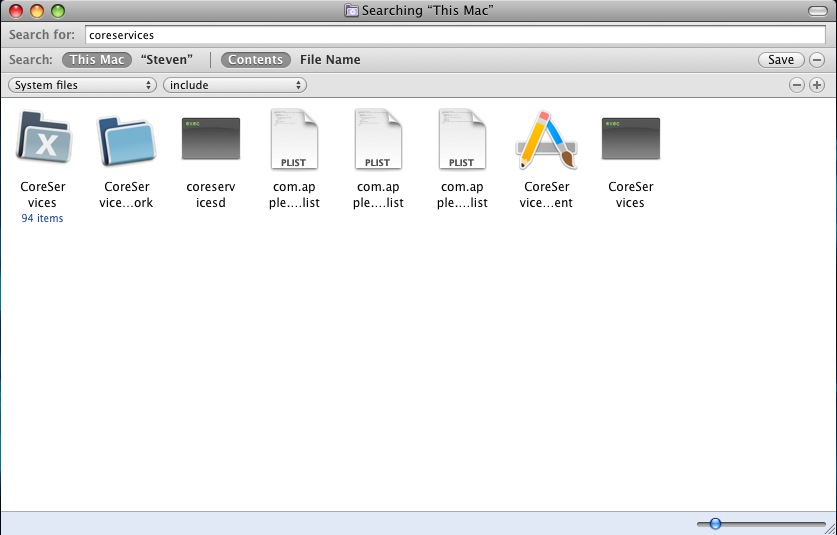Screen dimensions: 837x535
Task: Open the System files criterion dropdown
Action: coord(82,85)
